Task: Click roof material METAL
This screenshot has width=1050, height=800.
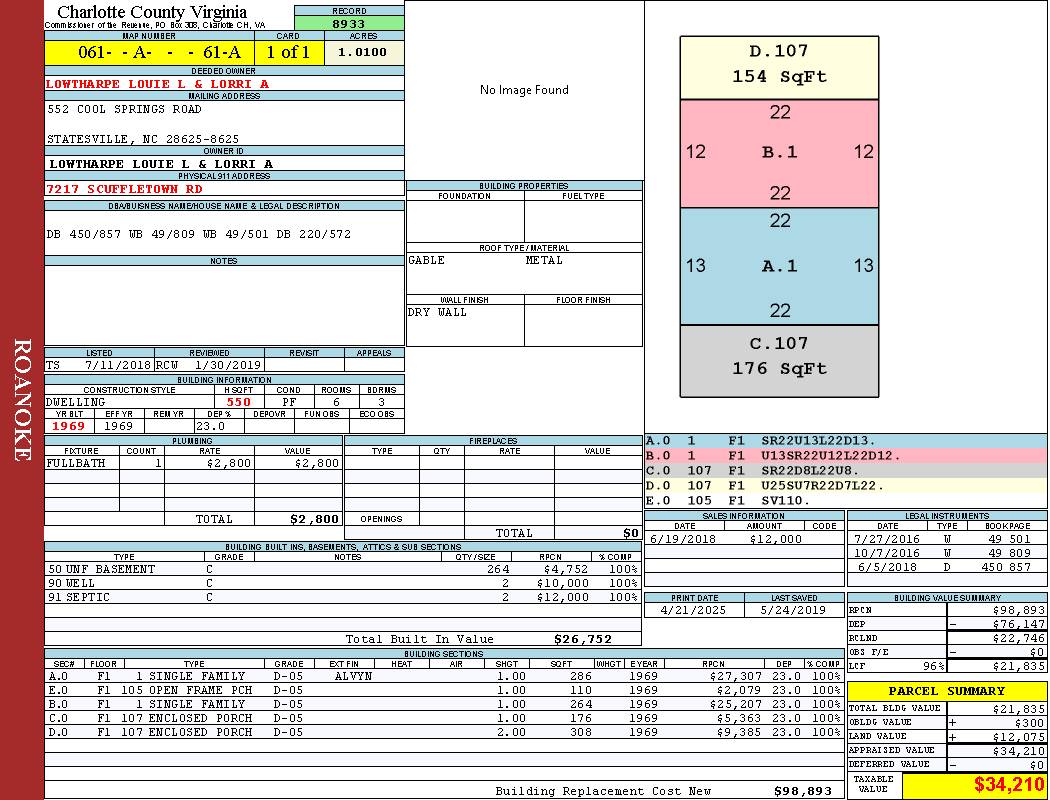Action: (544, 260)
